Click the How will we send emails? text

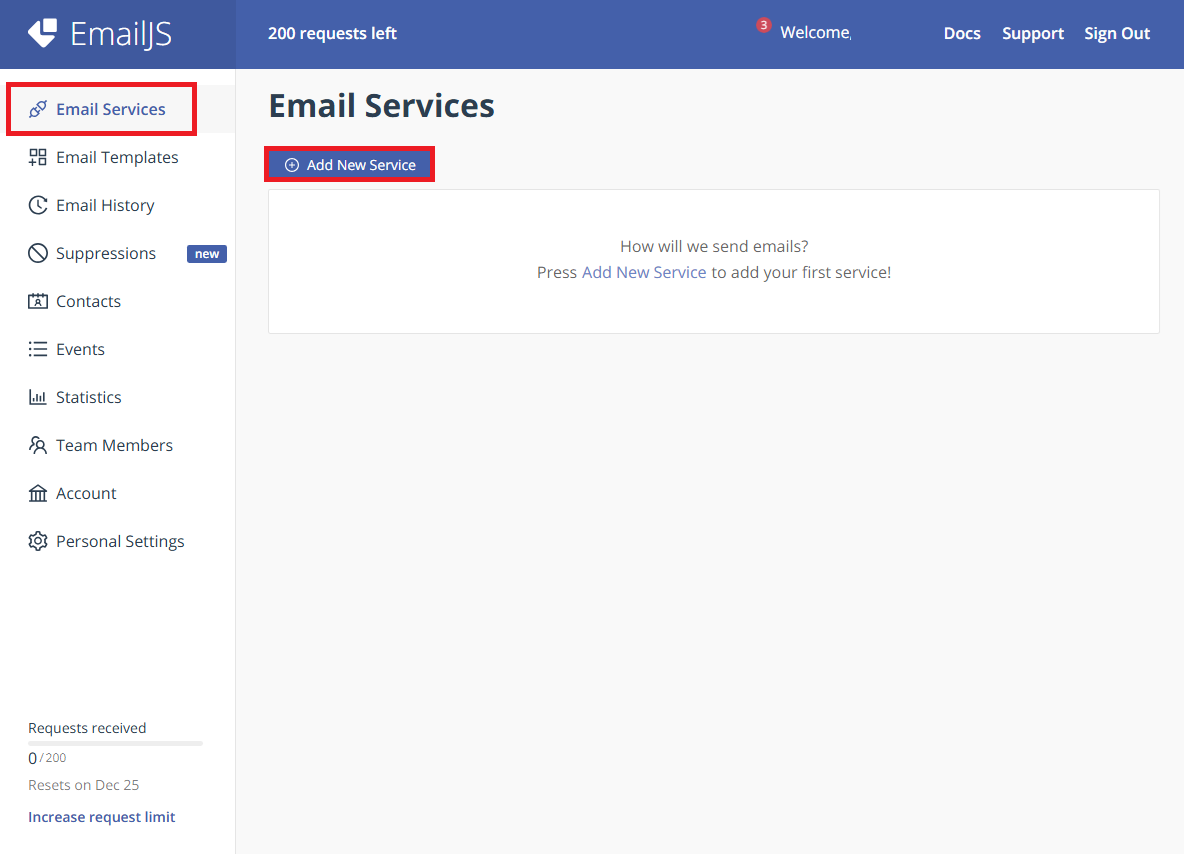pos(714,246)
